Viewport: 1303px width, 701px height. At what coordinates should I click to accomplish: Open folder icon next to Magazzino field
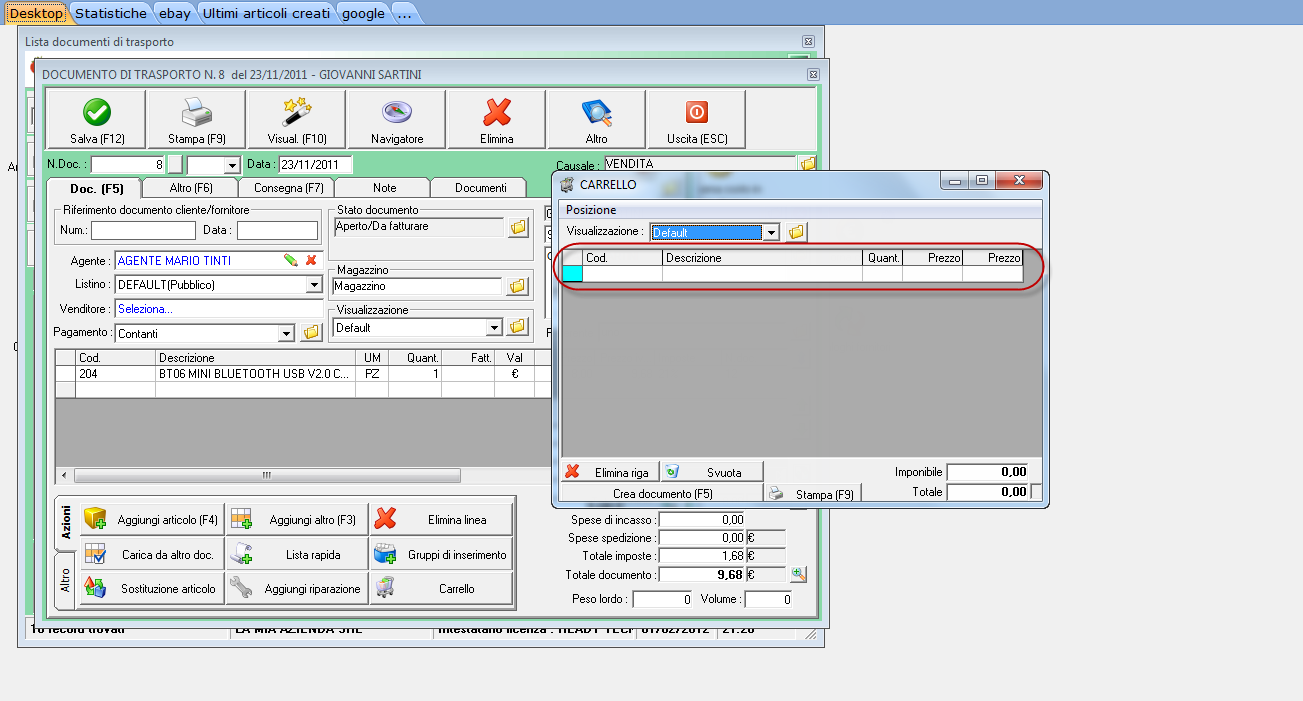[x=517, y=287]
